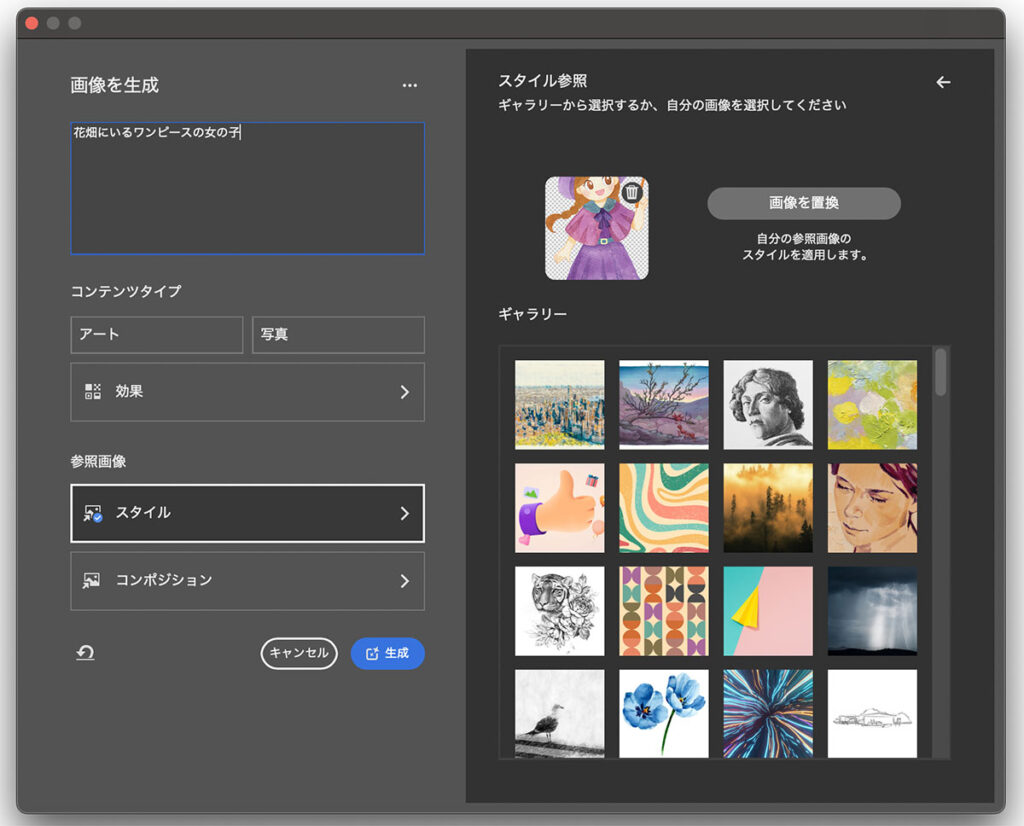
Task: Click the reset arrow icon beside Cancel
Action: (x=86, y=653)
